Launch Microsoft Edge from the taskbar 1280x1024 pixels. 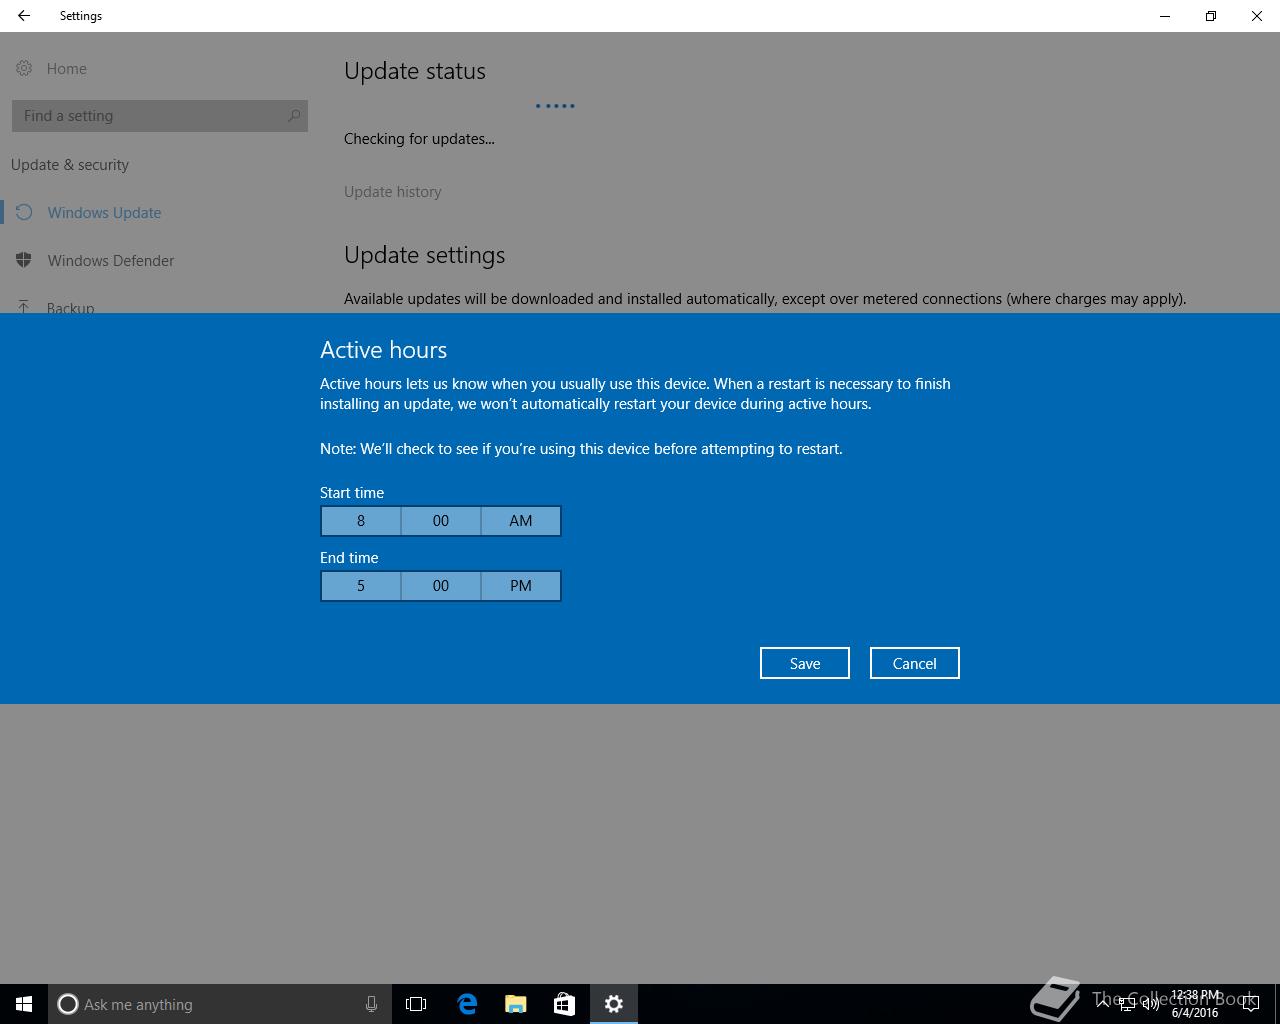[x=467, y=1004]
